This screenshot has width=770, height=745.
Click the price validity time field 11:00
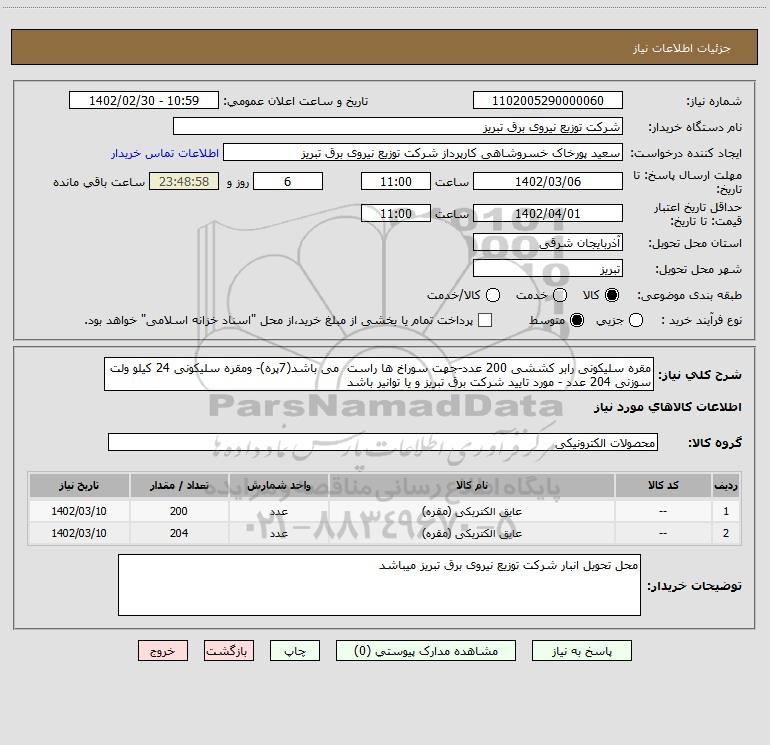point(396,213)
